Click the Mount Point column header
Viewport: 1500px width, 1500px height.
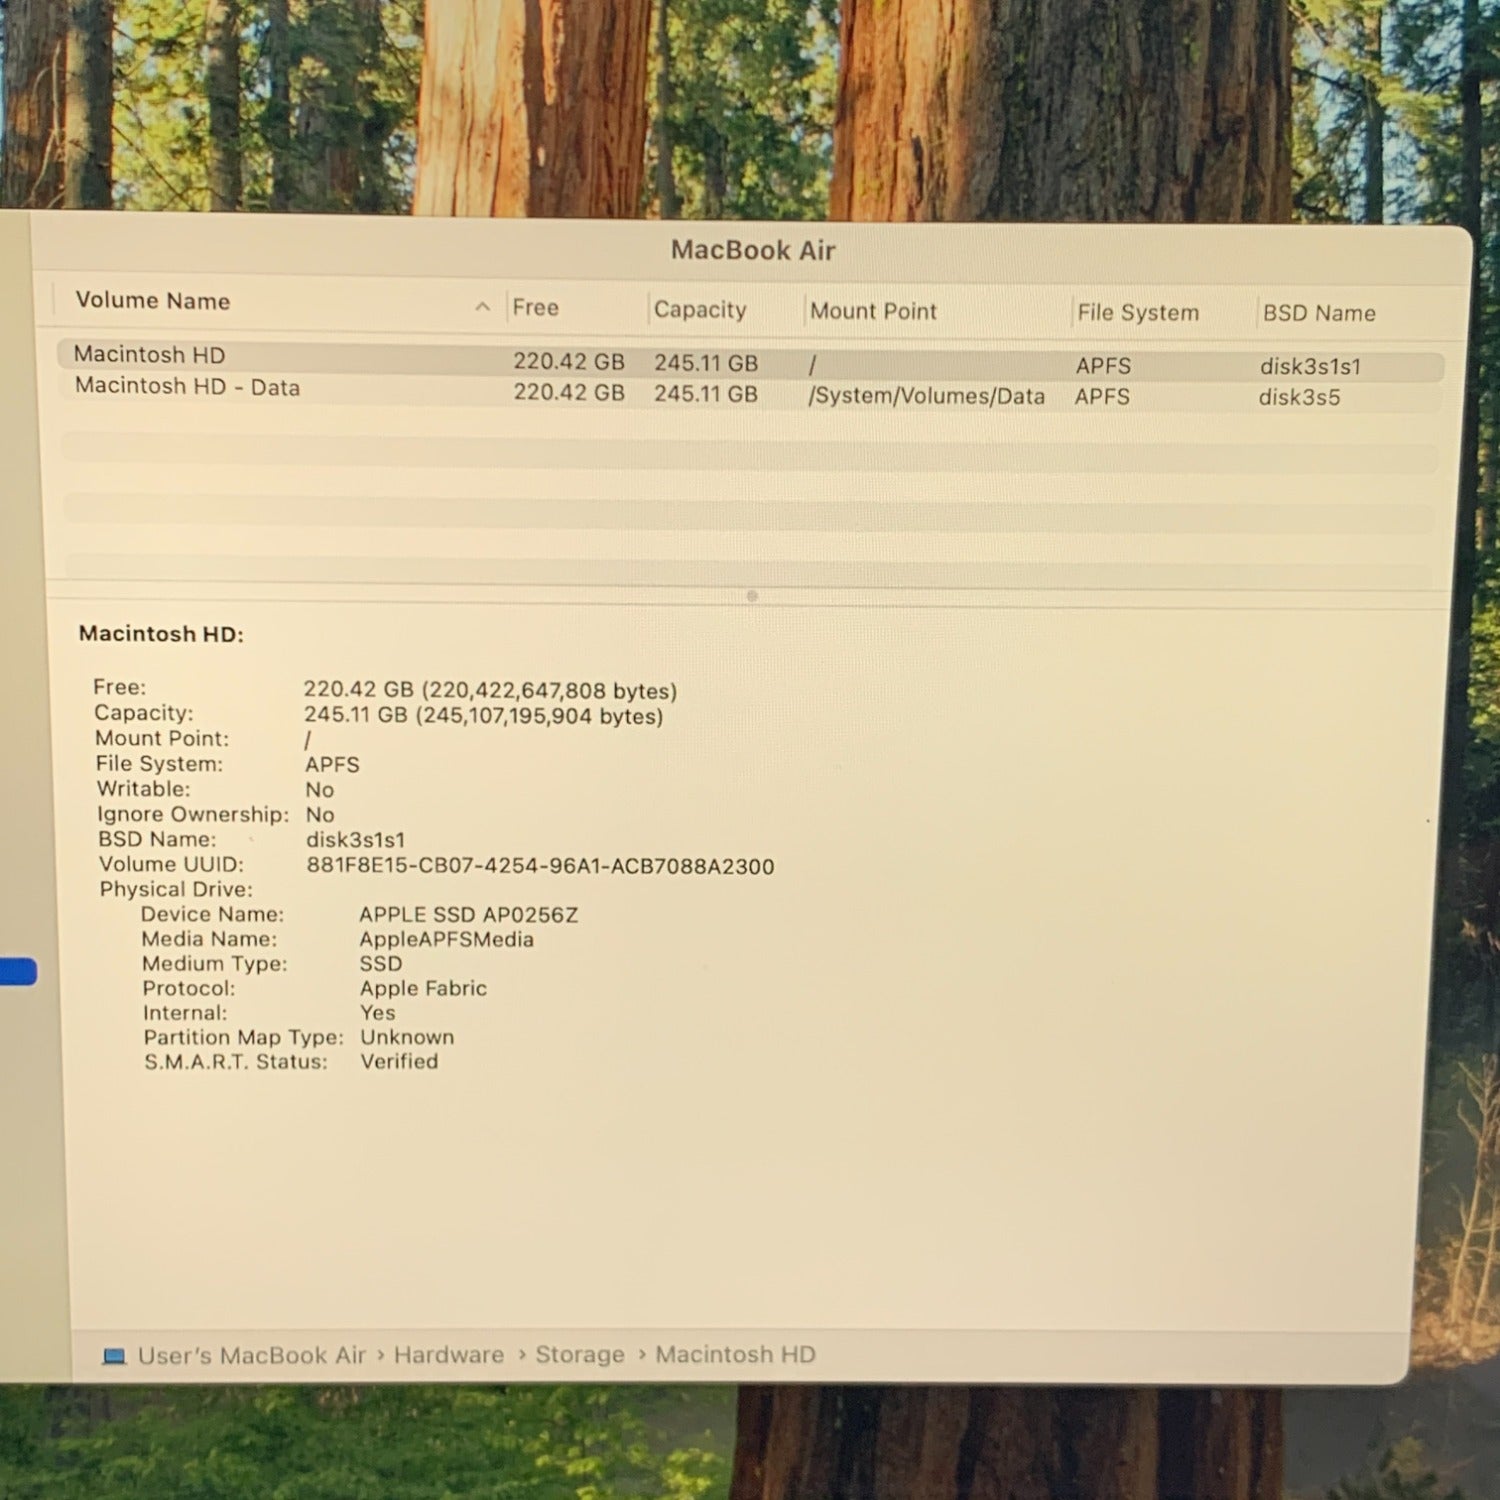873,311
